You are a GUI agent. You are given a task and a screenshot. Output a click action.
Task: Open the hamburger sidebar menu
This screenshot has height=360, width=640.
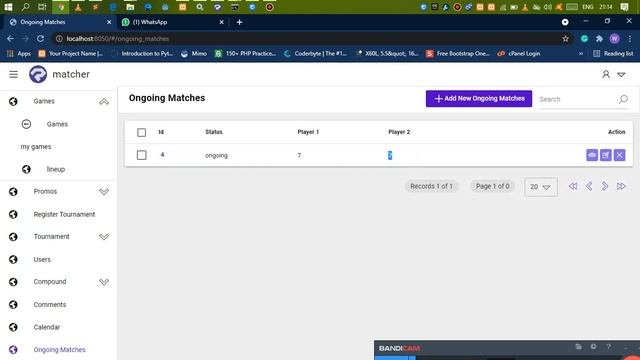tap(13, 74)
